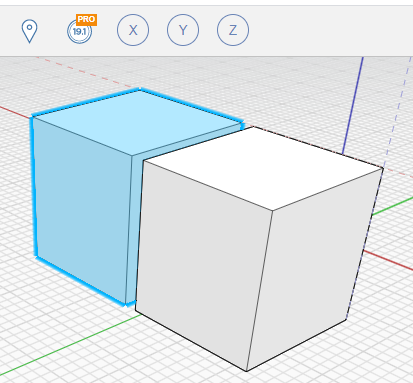Image resolution: width=413 pixels, height=383 pixels.
Task: Select the white cube's top face
Action: pyautogui.click(x=263, y=168)
